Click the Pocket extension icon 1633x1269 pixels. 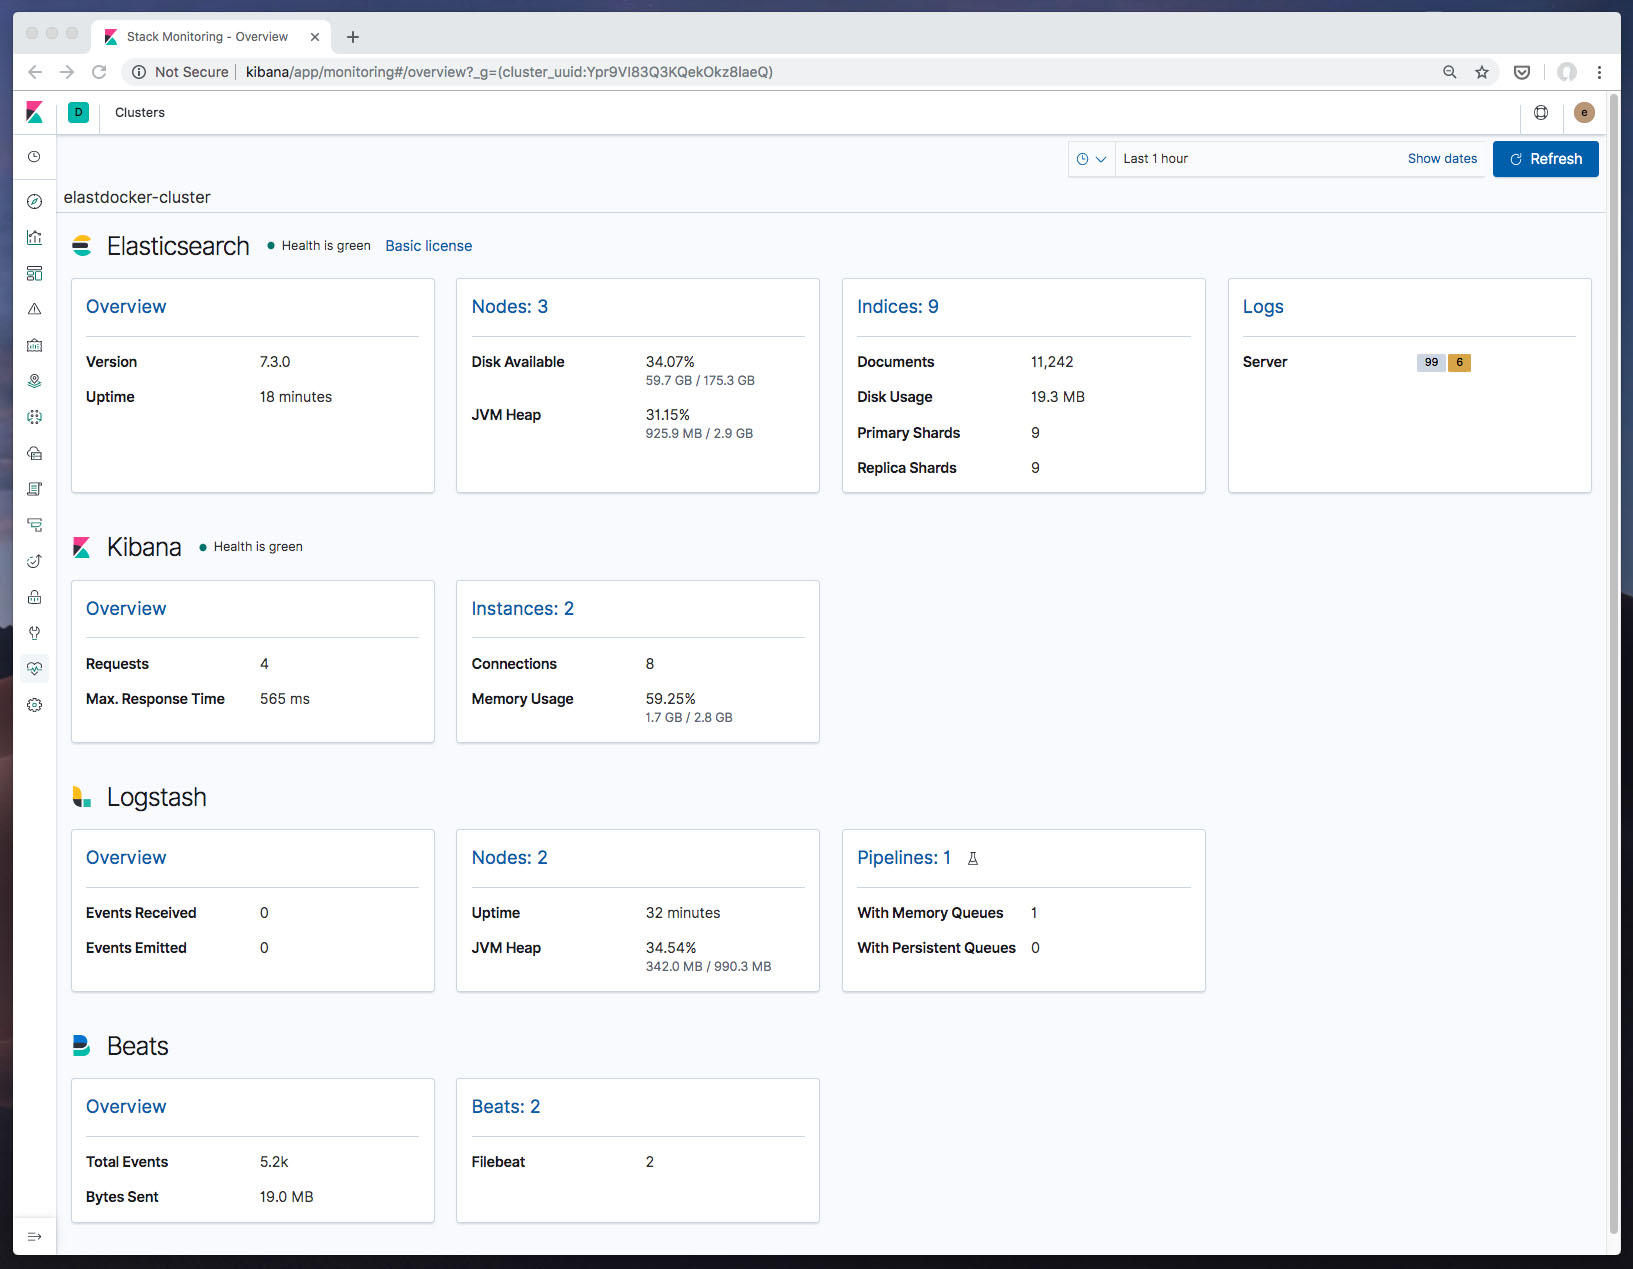(x=1522, y=72)
